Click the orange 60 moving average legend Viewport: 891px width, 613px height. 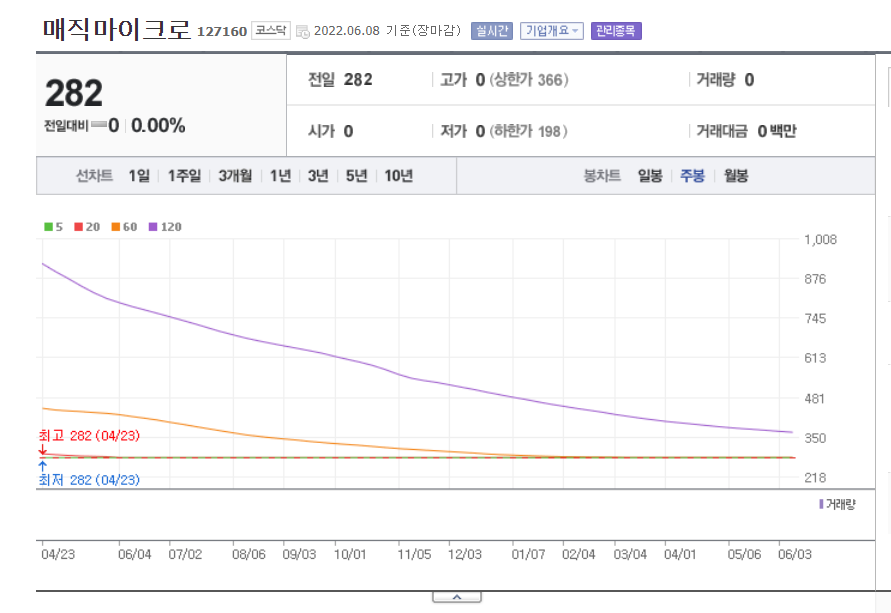click(124, 227)
